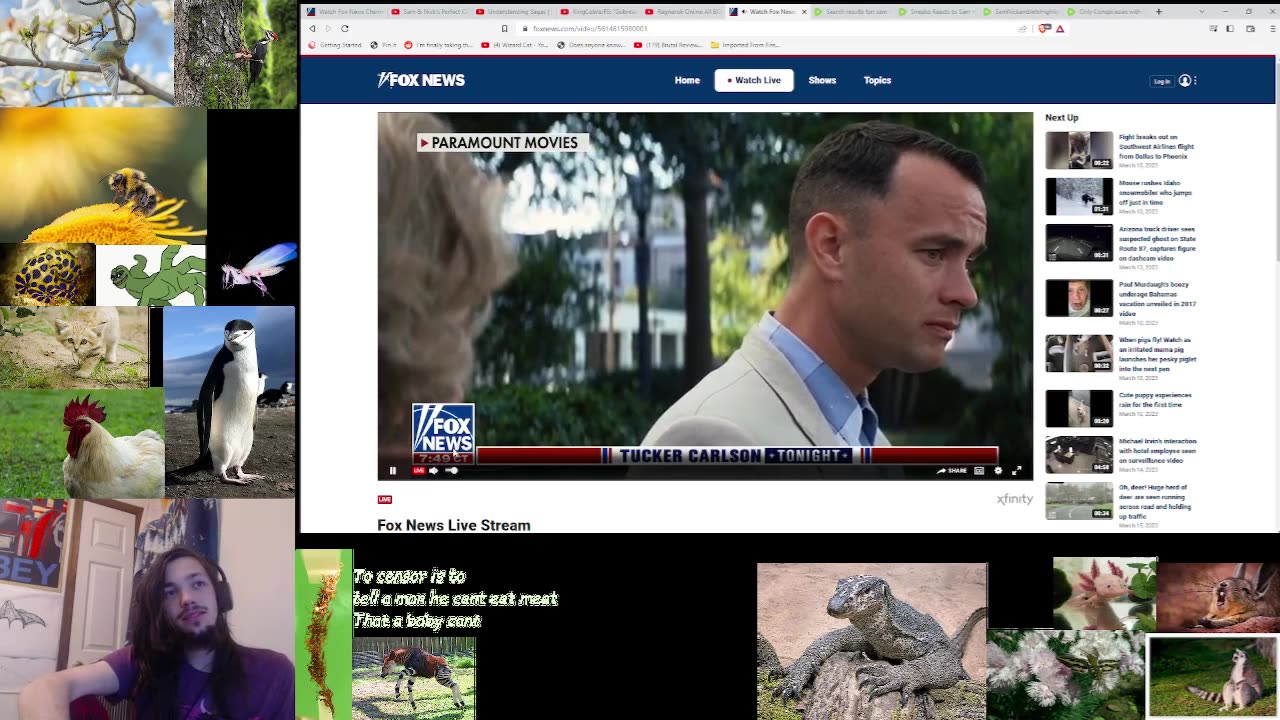Expand the account options kebab menu
The image size is (1280, 720).
[x=1194, y=80]
